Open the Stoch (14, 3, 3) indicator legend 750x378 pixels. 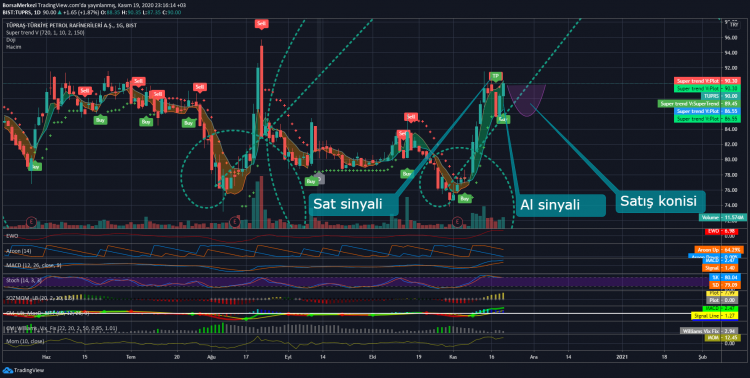click(x=23, y=279)
